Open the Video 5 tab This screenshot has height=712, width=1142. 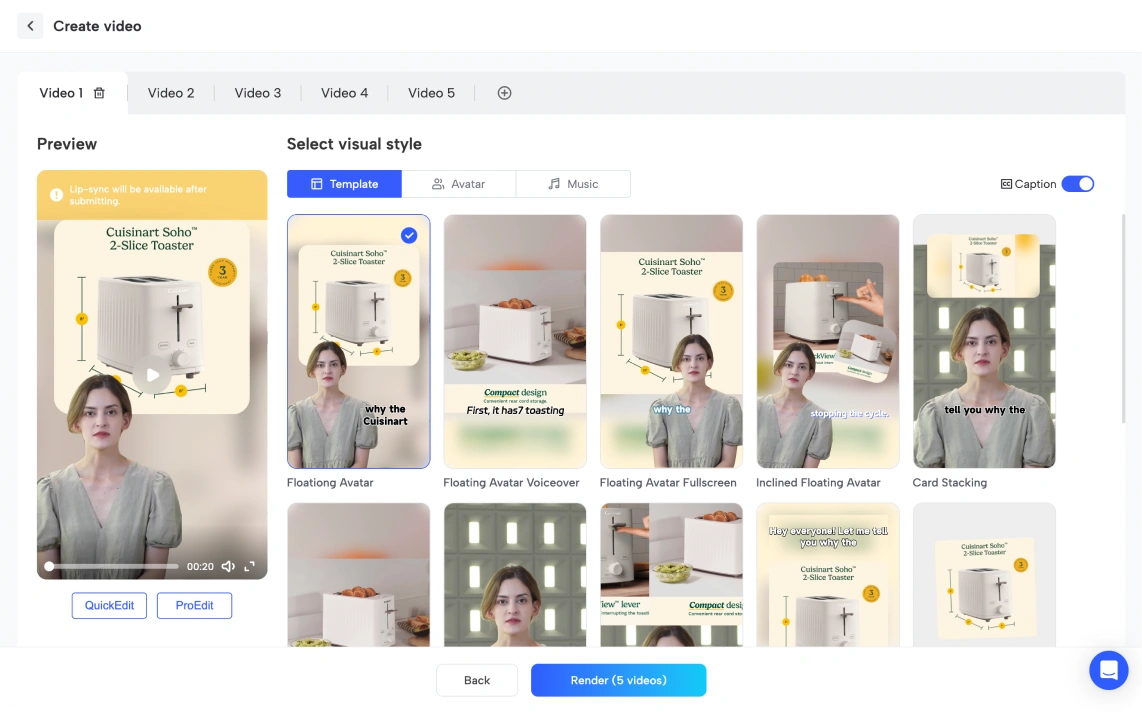[431, 93]
